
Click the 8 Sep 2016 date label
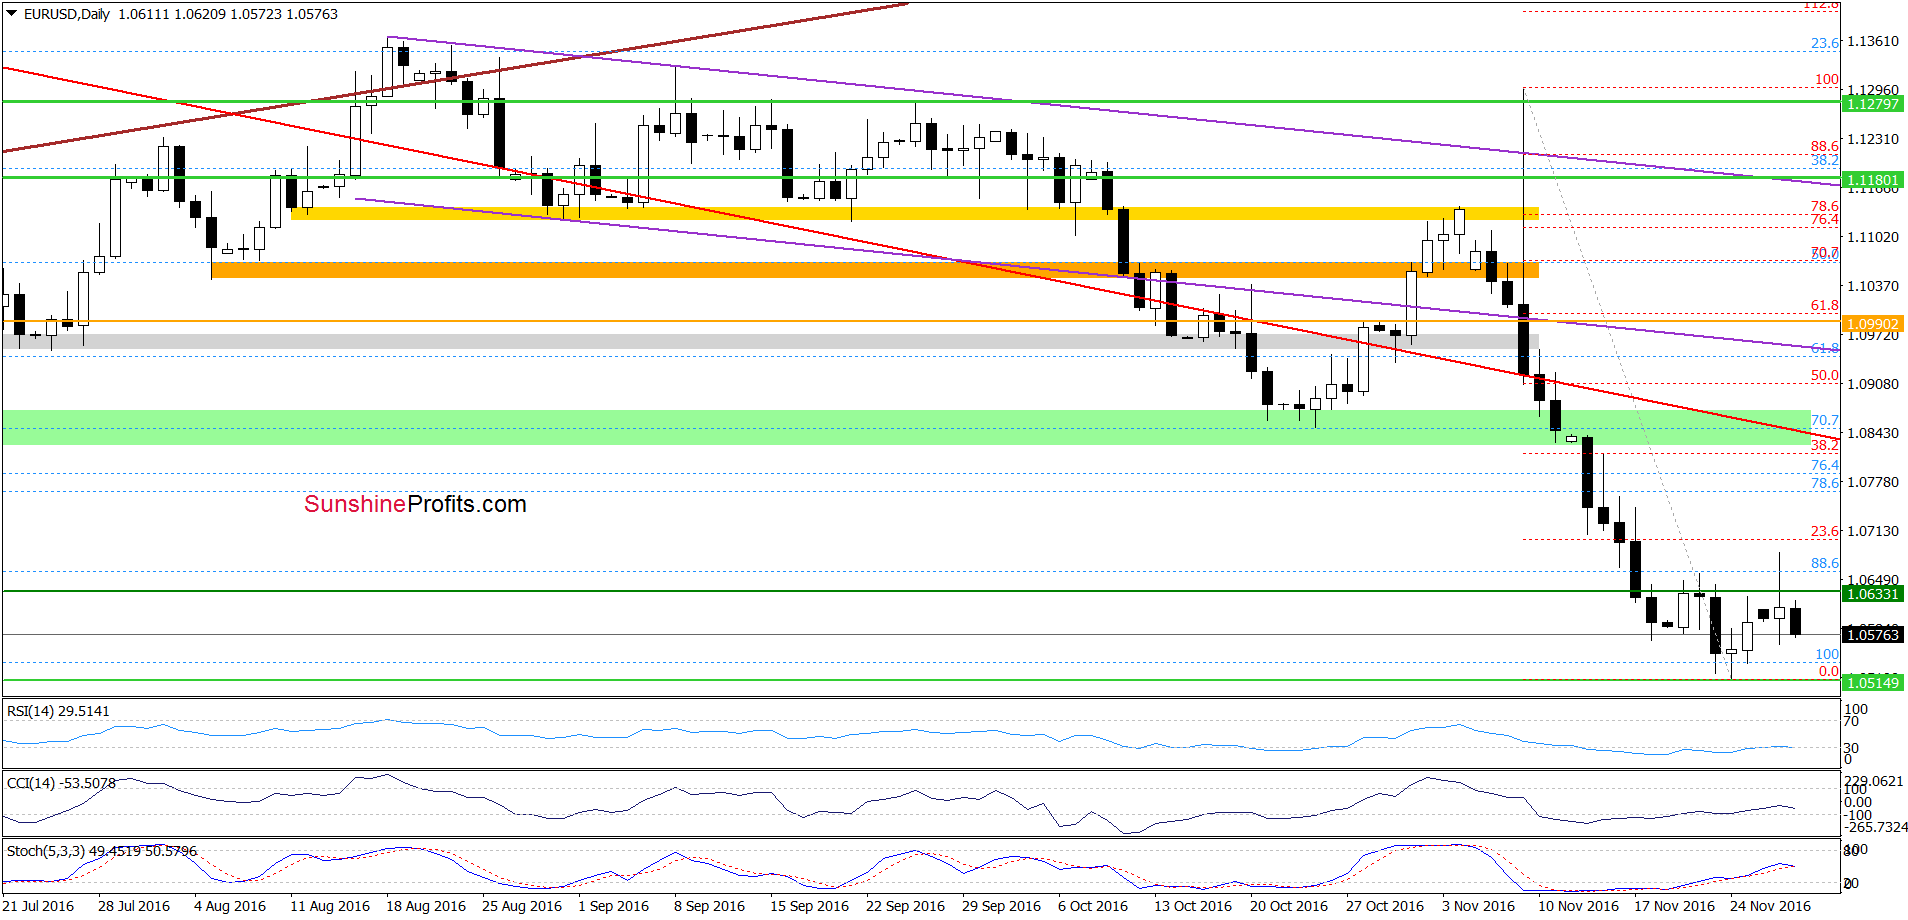click(x=709, y=906)
